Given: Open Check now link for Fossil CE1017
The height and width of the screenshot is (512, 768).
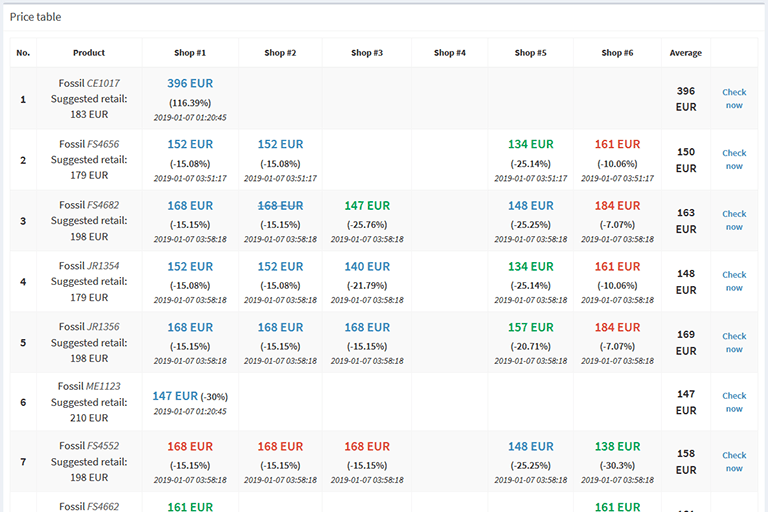Looking at the screenshot, I should pos(734,98).
